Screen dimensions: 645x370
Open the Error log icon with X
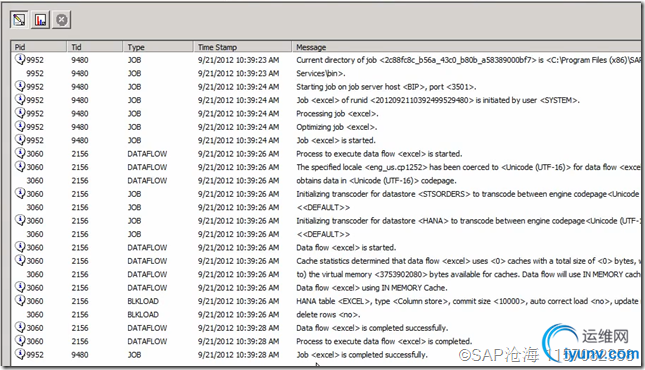tap(62, 19)
